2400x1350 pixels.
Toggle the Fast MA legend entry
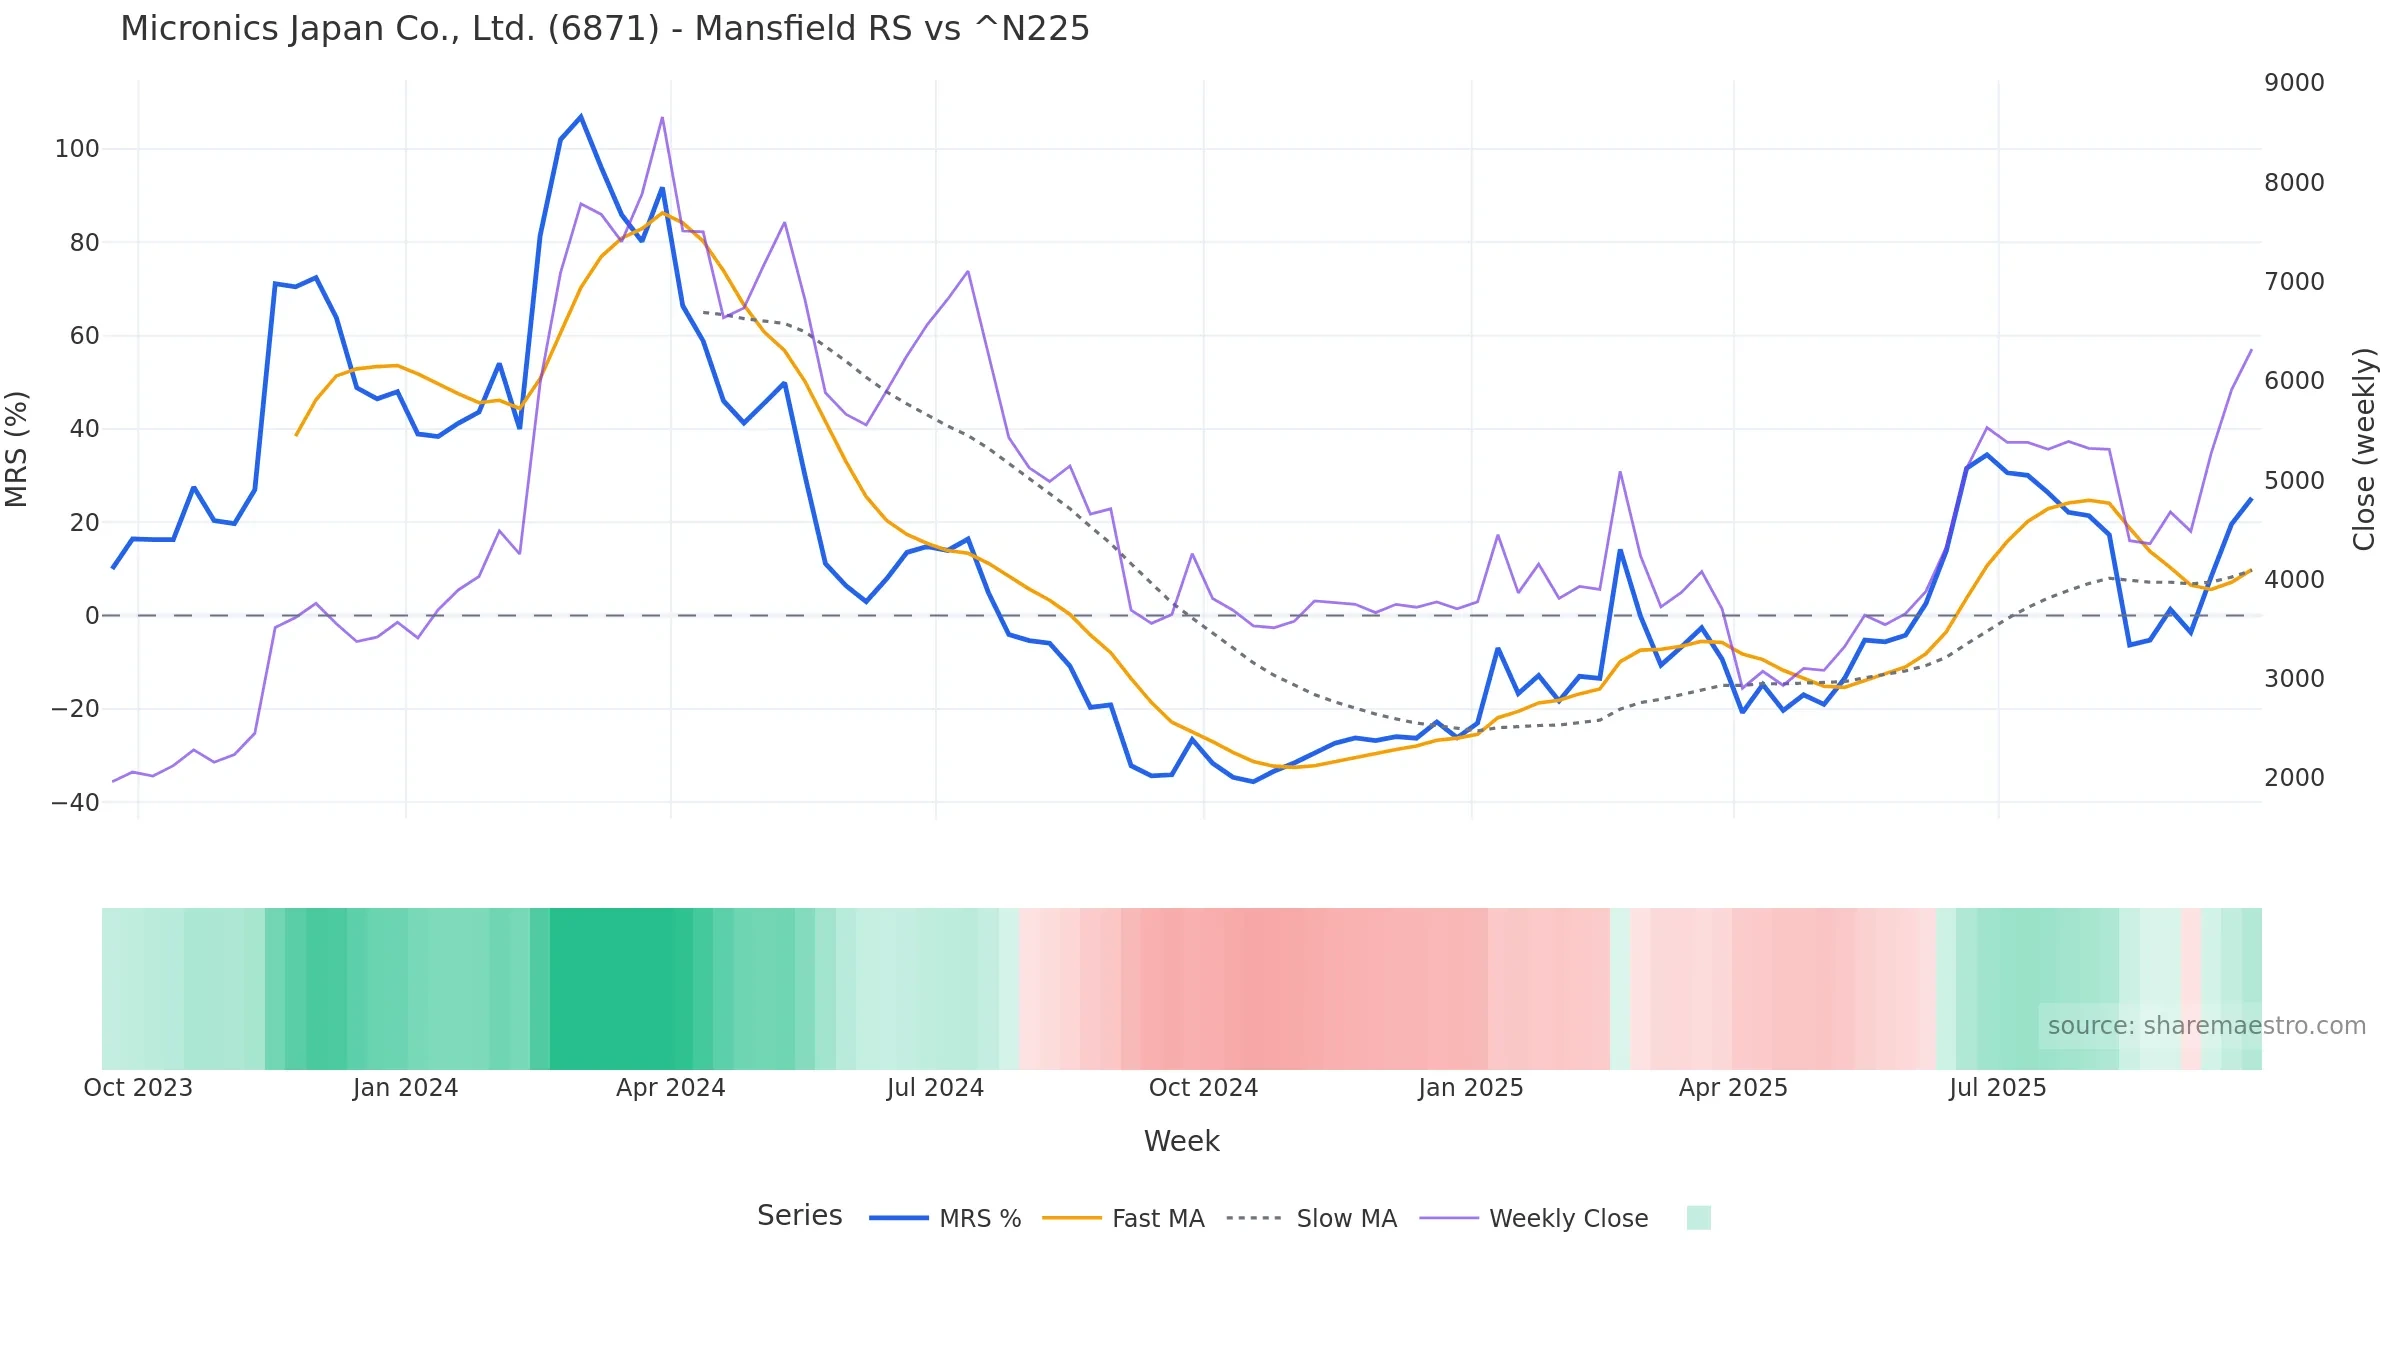1123,1218
